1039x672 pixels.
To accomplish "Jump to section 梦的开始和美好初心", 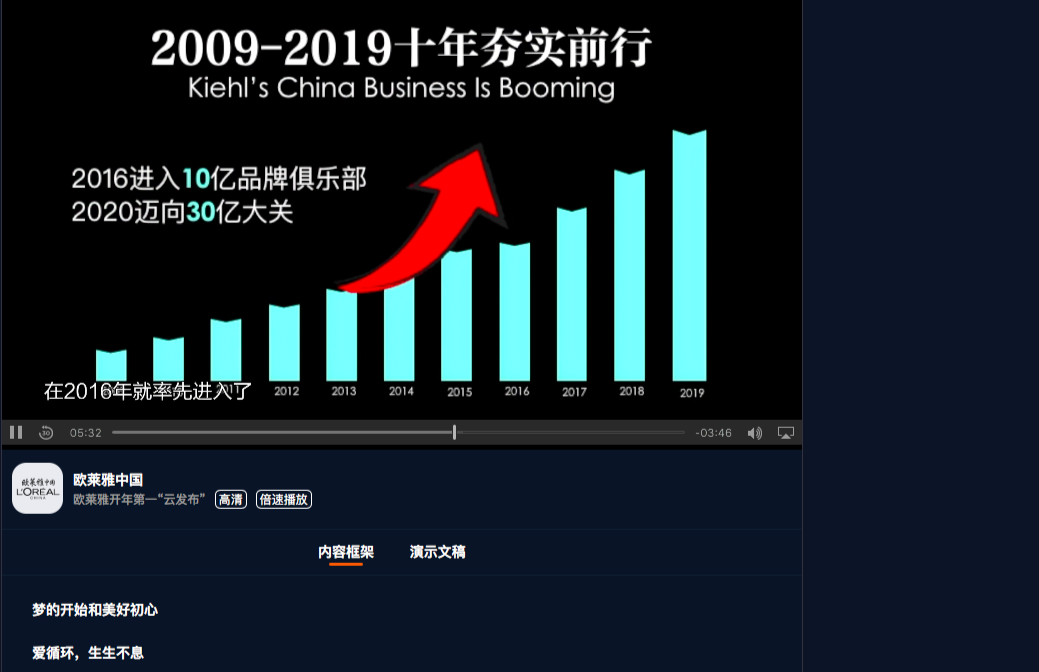I will pyautogui.click(x=95, y=610).
